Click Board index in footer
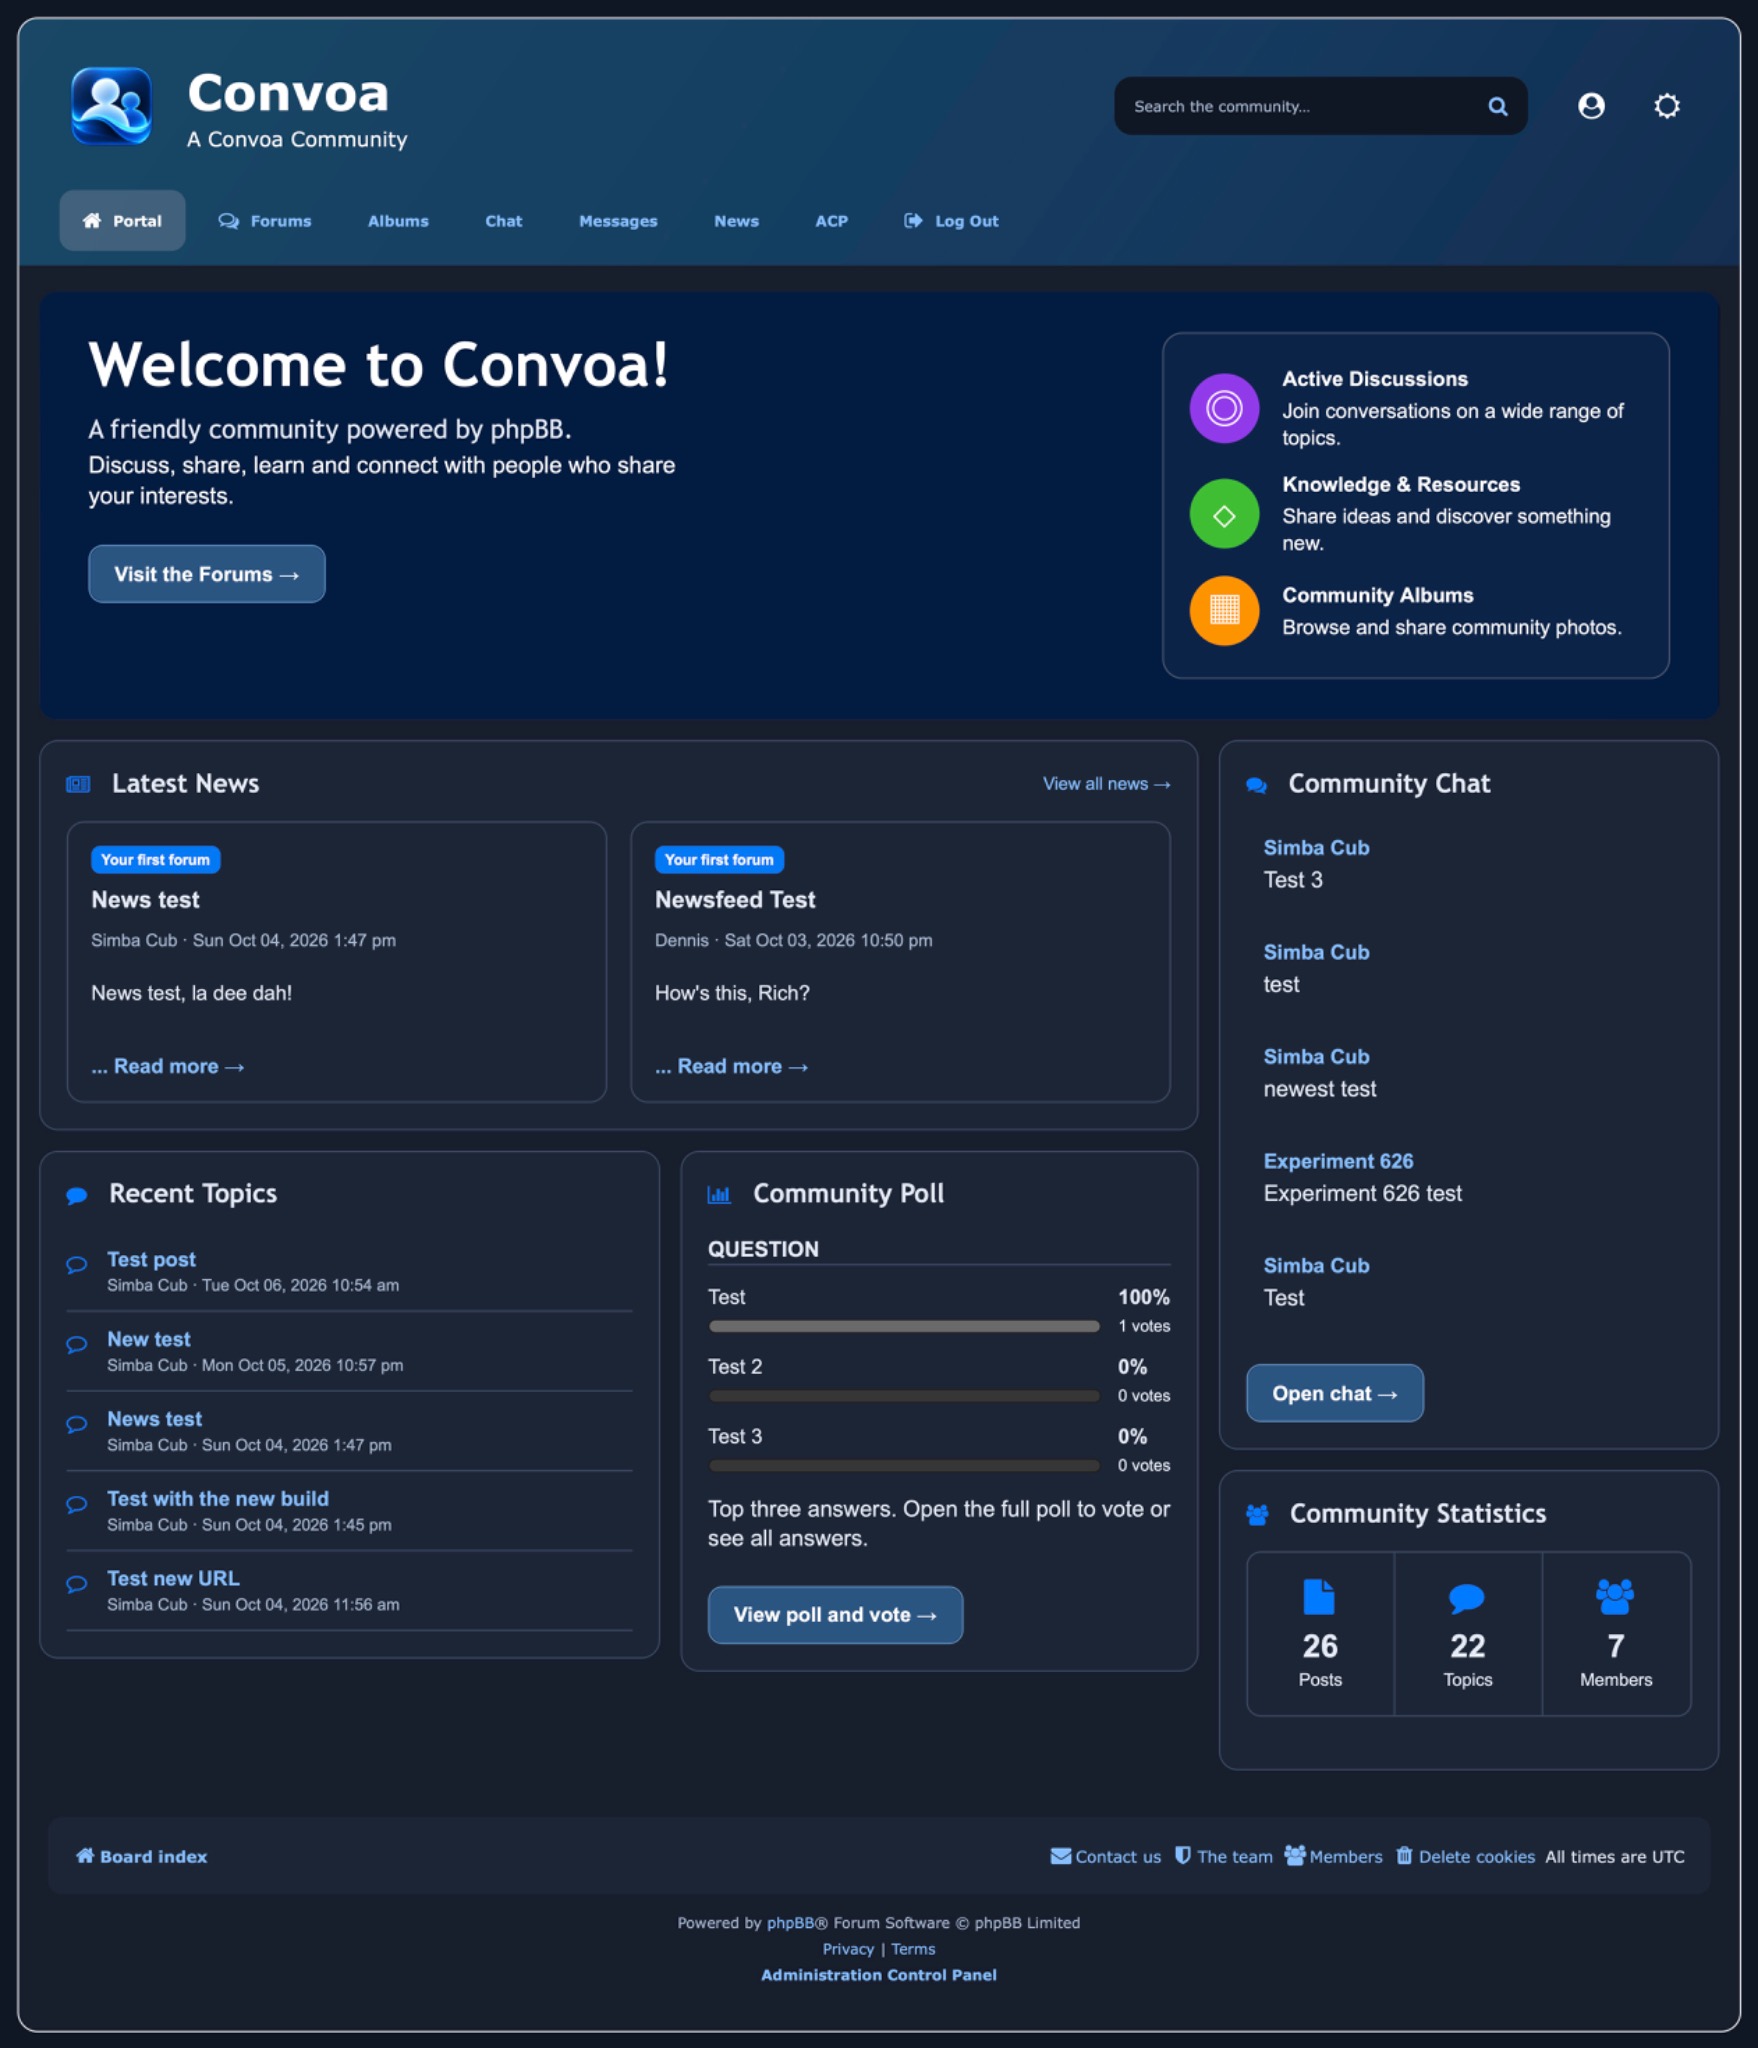 pos(142,1856)
